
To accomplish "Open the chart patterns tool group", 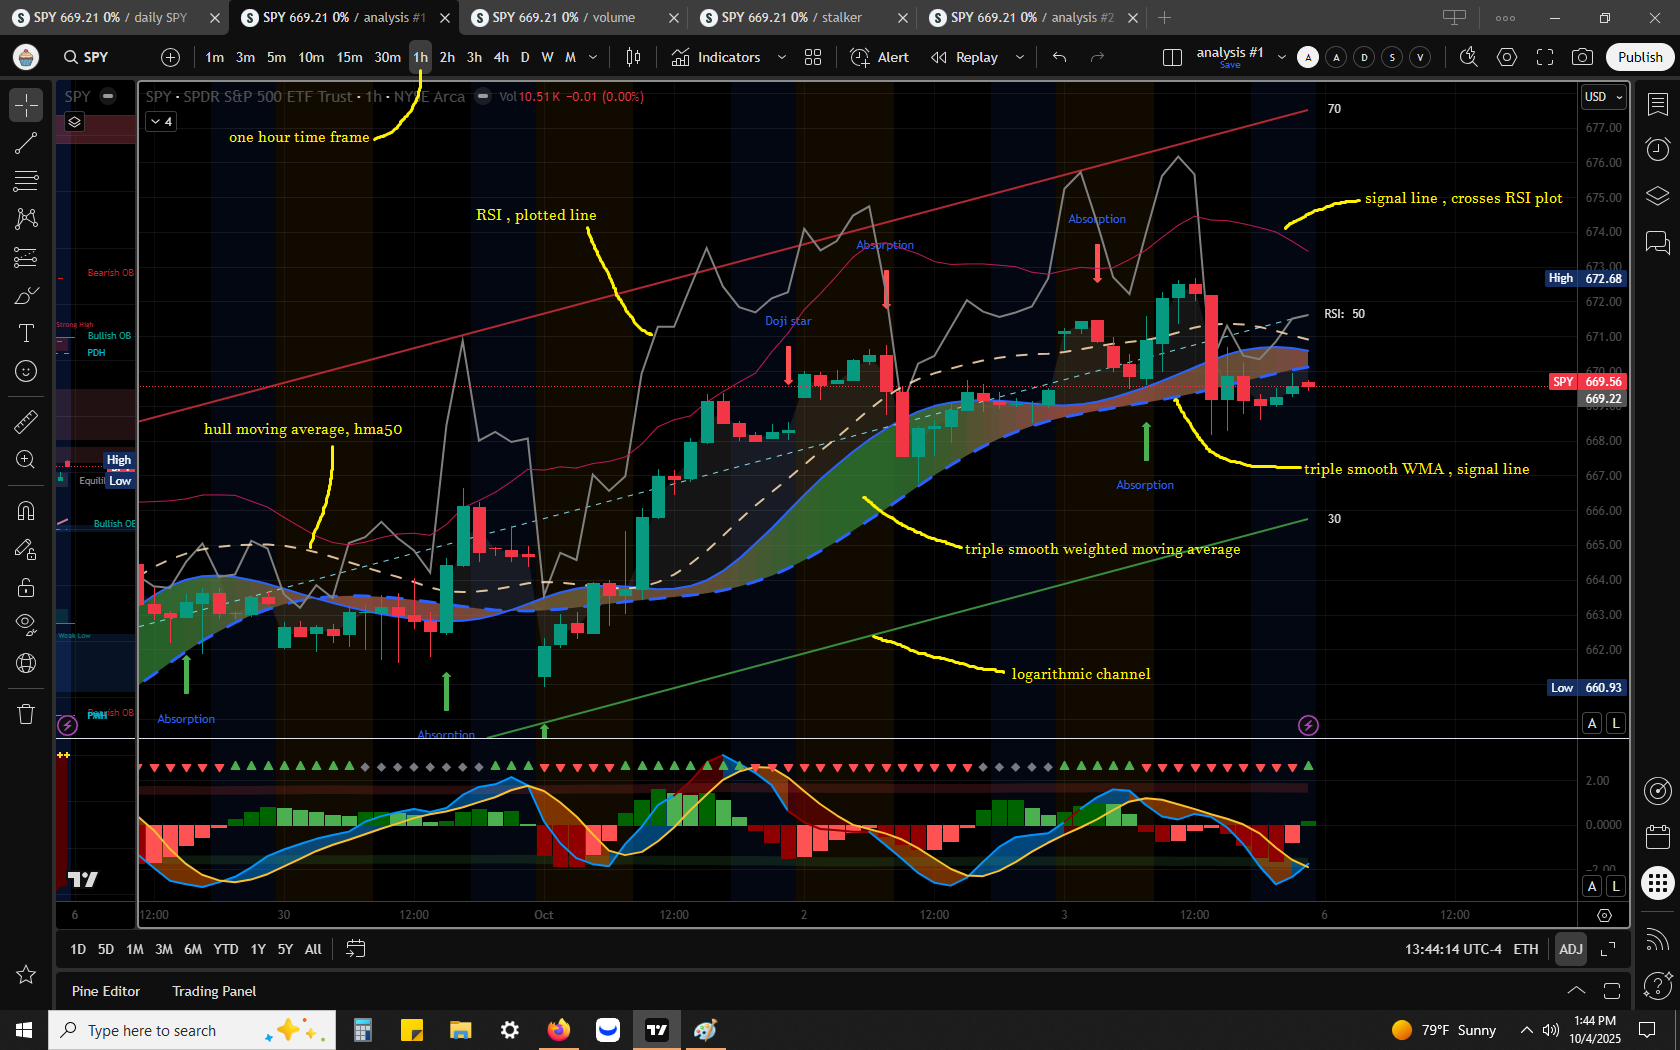I will [26, 218].
